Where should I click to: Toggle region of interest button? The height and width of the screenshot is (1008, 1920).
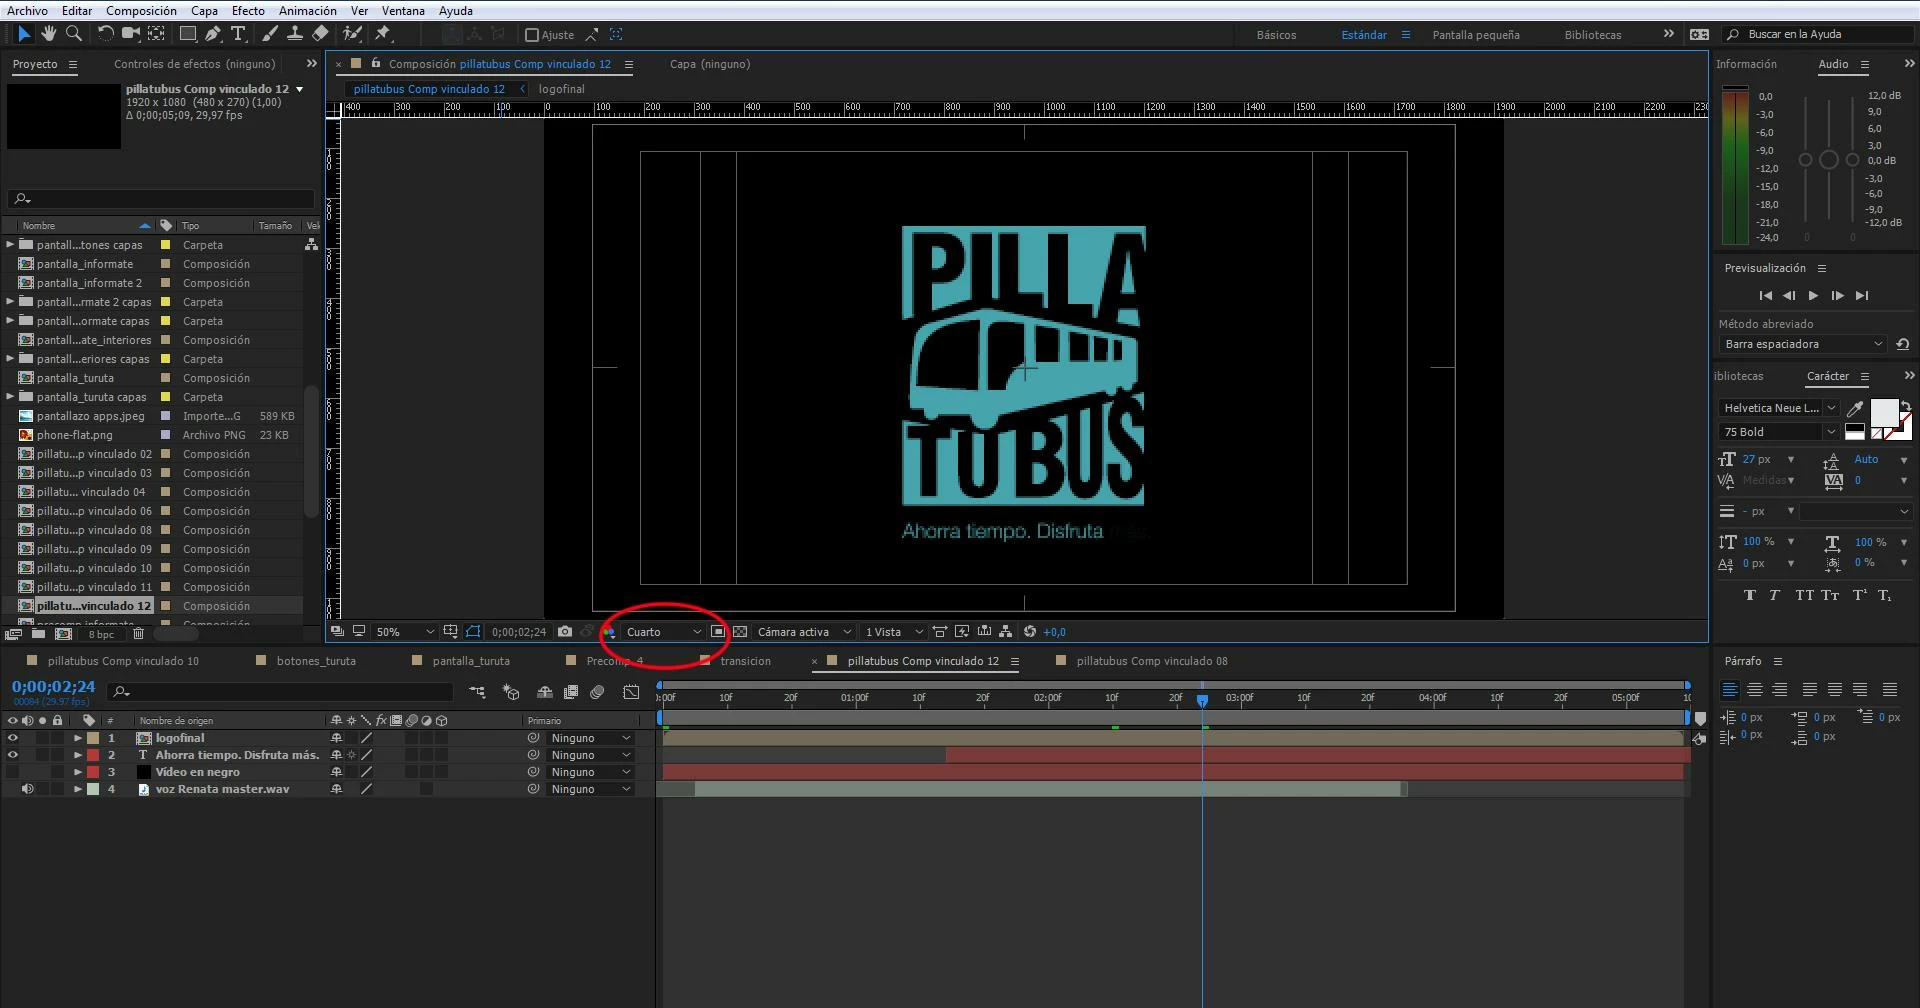click(718, 632)
